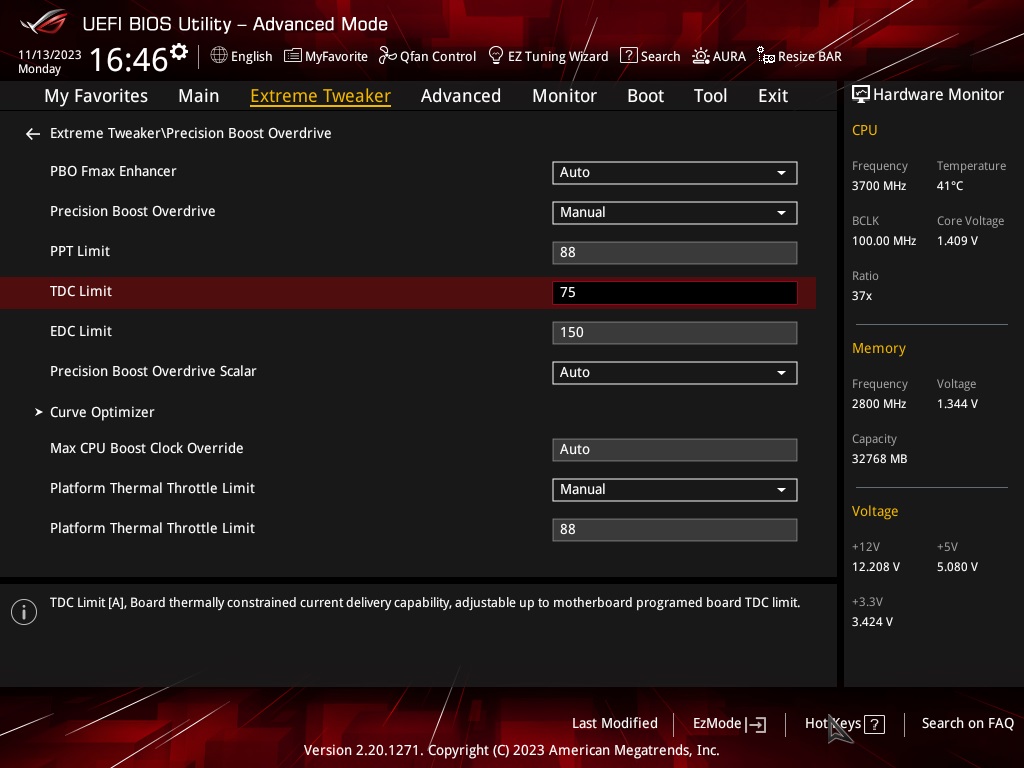The width and height of the screenshot is (1024, 768).
Task: Click the Qfan Control fan icon
Action: (387, 56)
